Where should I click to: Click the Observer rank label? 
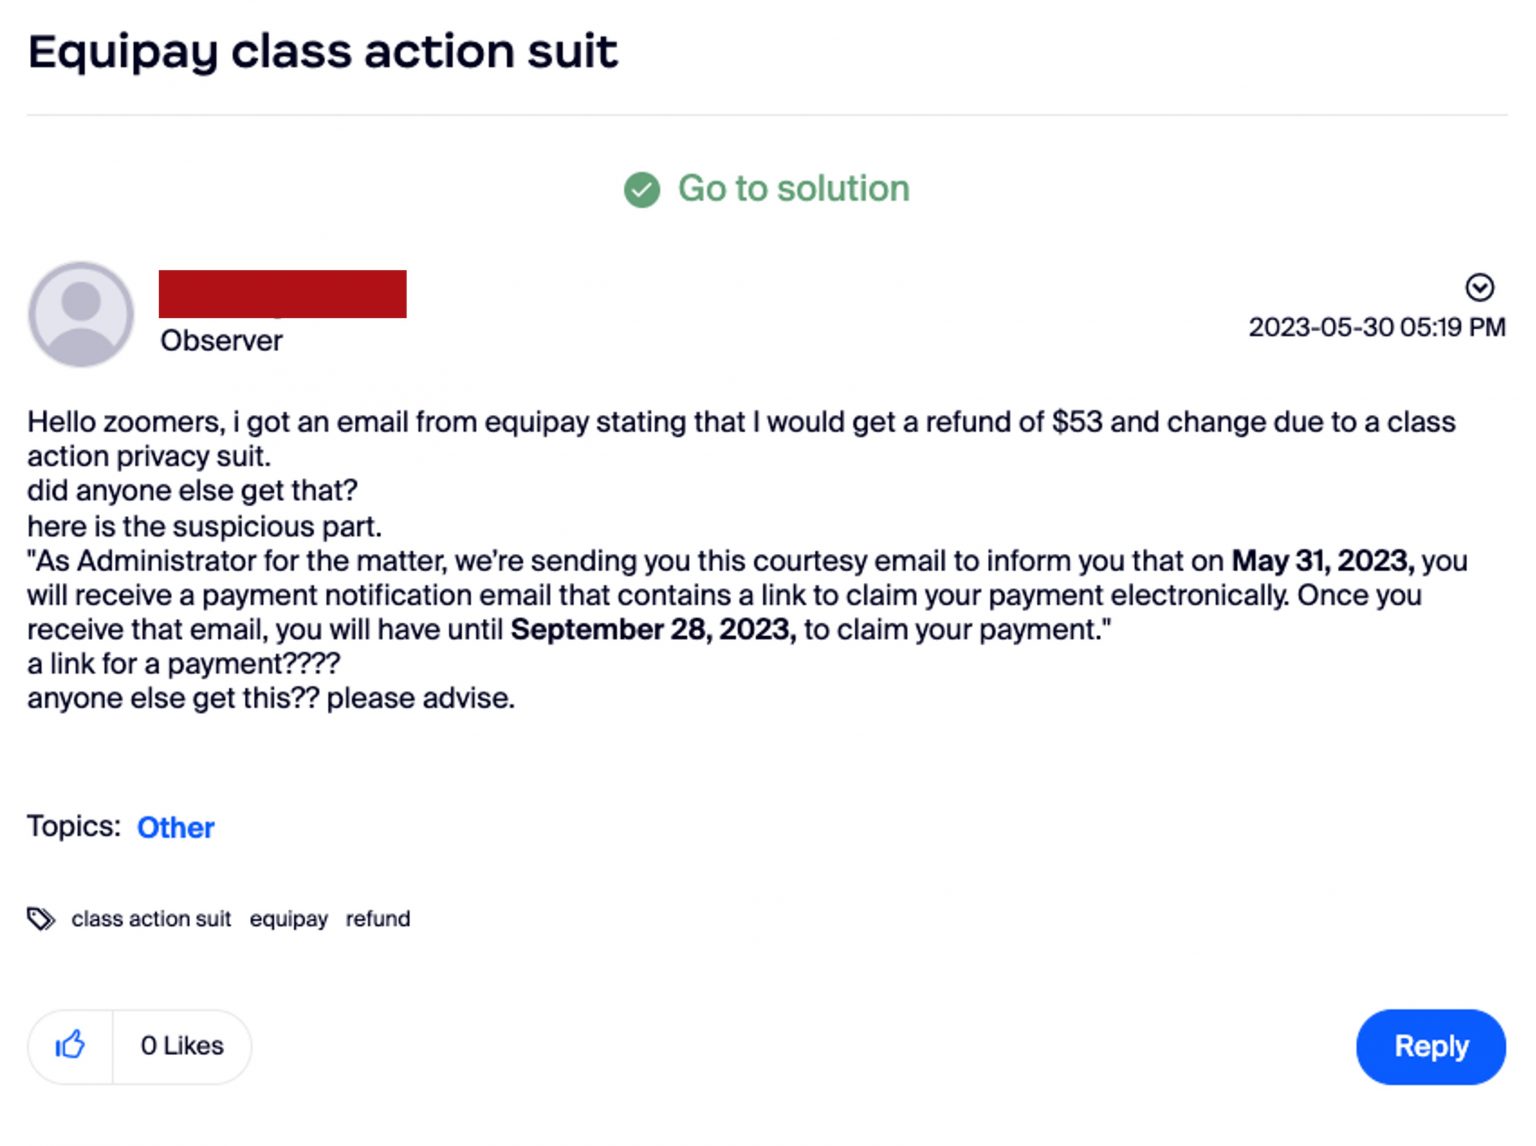pyautogui.click(x=221, y=341)
